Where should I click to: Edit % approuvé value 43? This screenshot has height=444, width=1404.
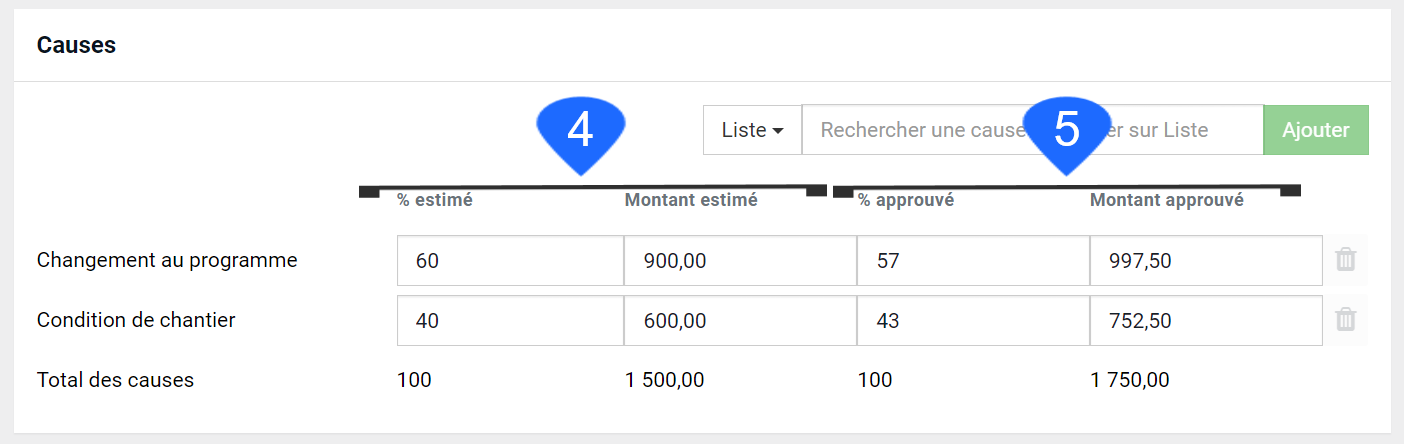pos(973,321)
